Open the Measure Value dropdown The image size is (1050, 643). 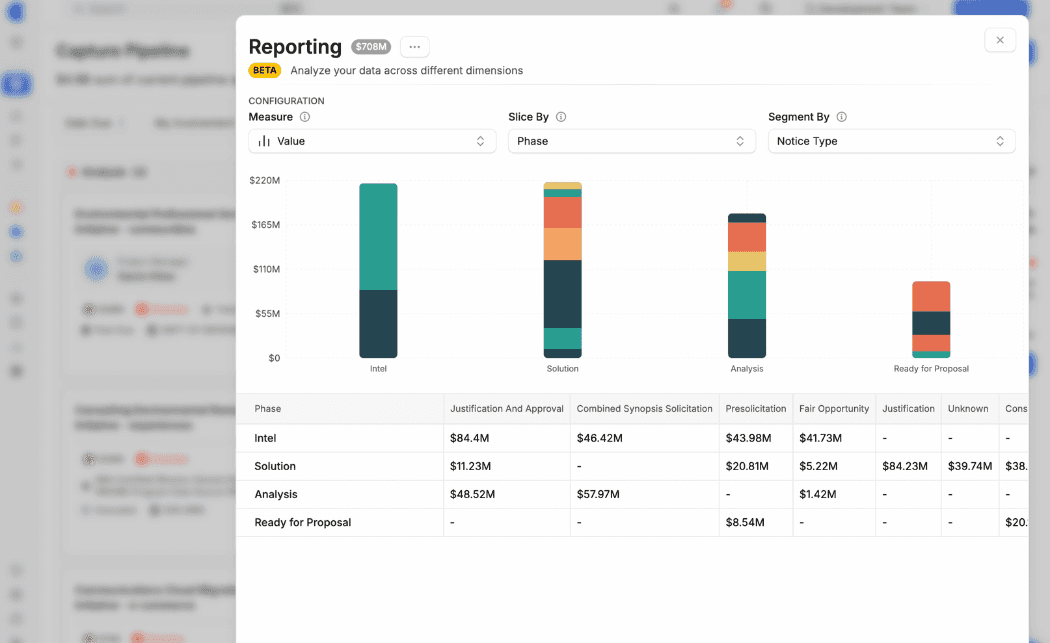point(372,141)
